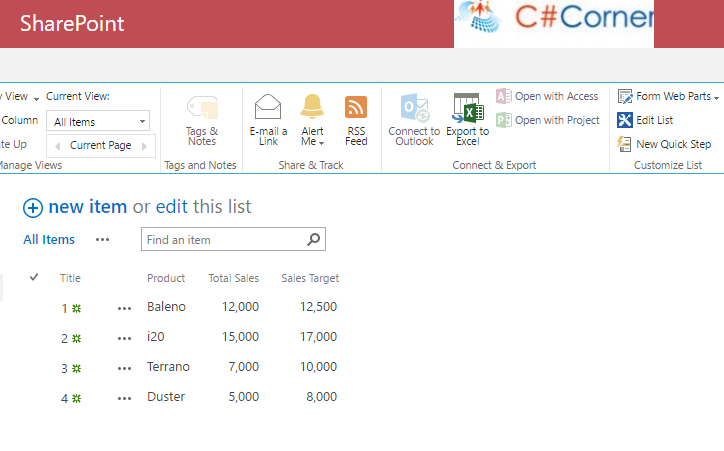Sort by the Total Sales column header

coord(233,278)
